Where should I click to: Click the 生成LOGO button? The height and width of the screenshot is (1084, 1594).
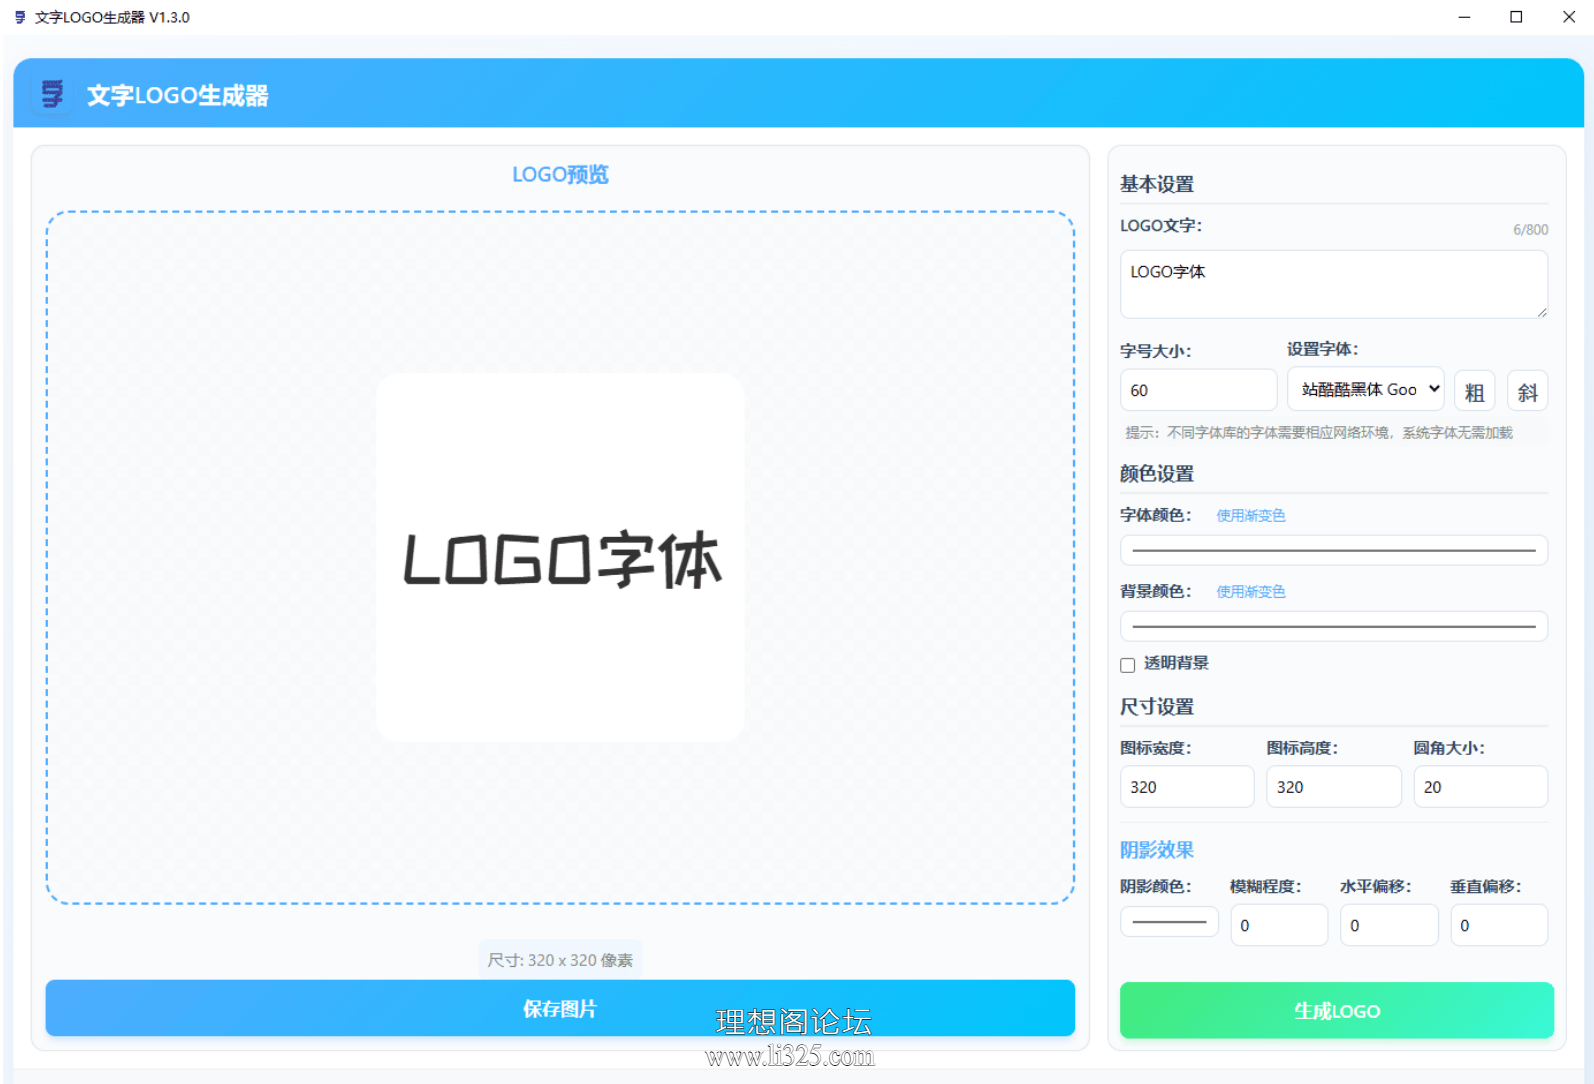[1337, 1010]
